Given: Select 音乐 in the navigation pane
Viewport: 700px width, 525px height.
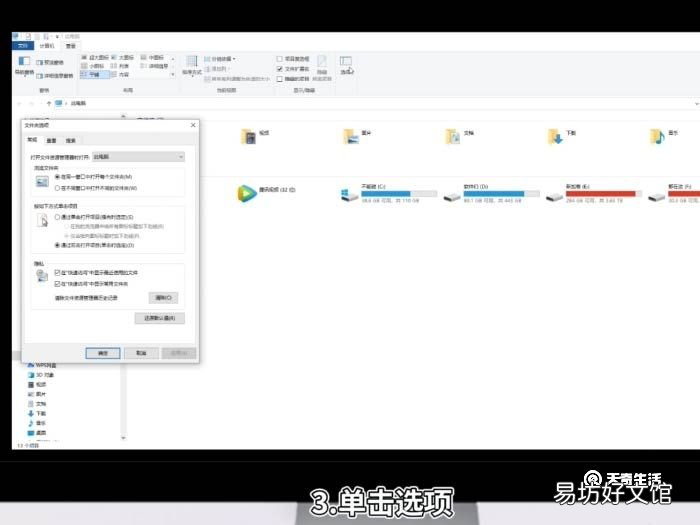Looking at the screenshot, I should click(x=37, y=423).
